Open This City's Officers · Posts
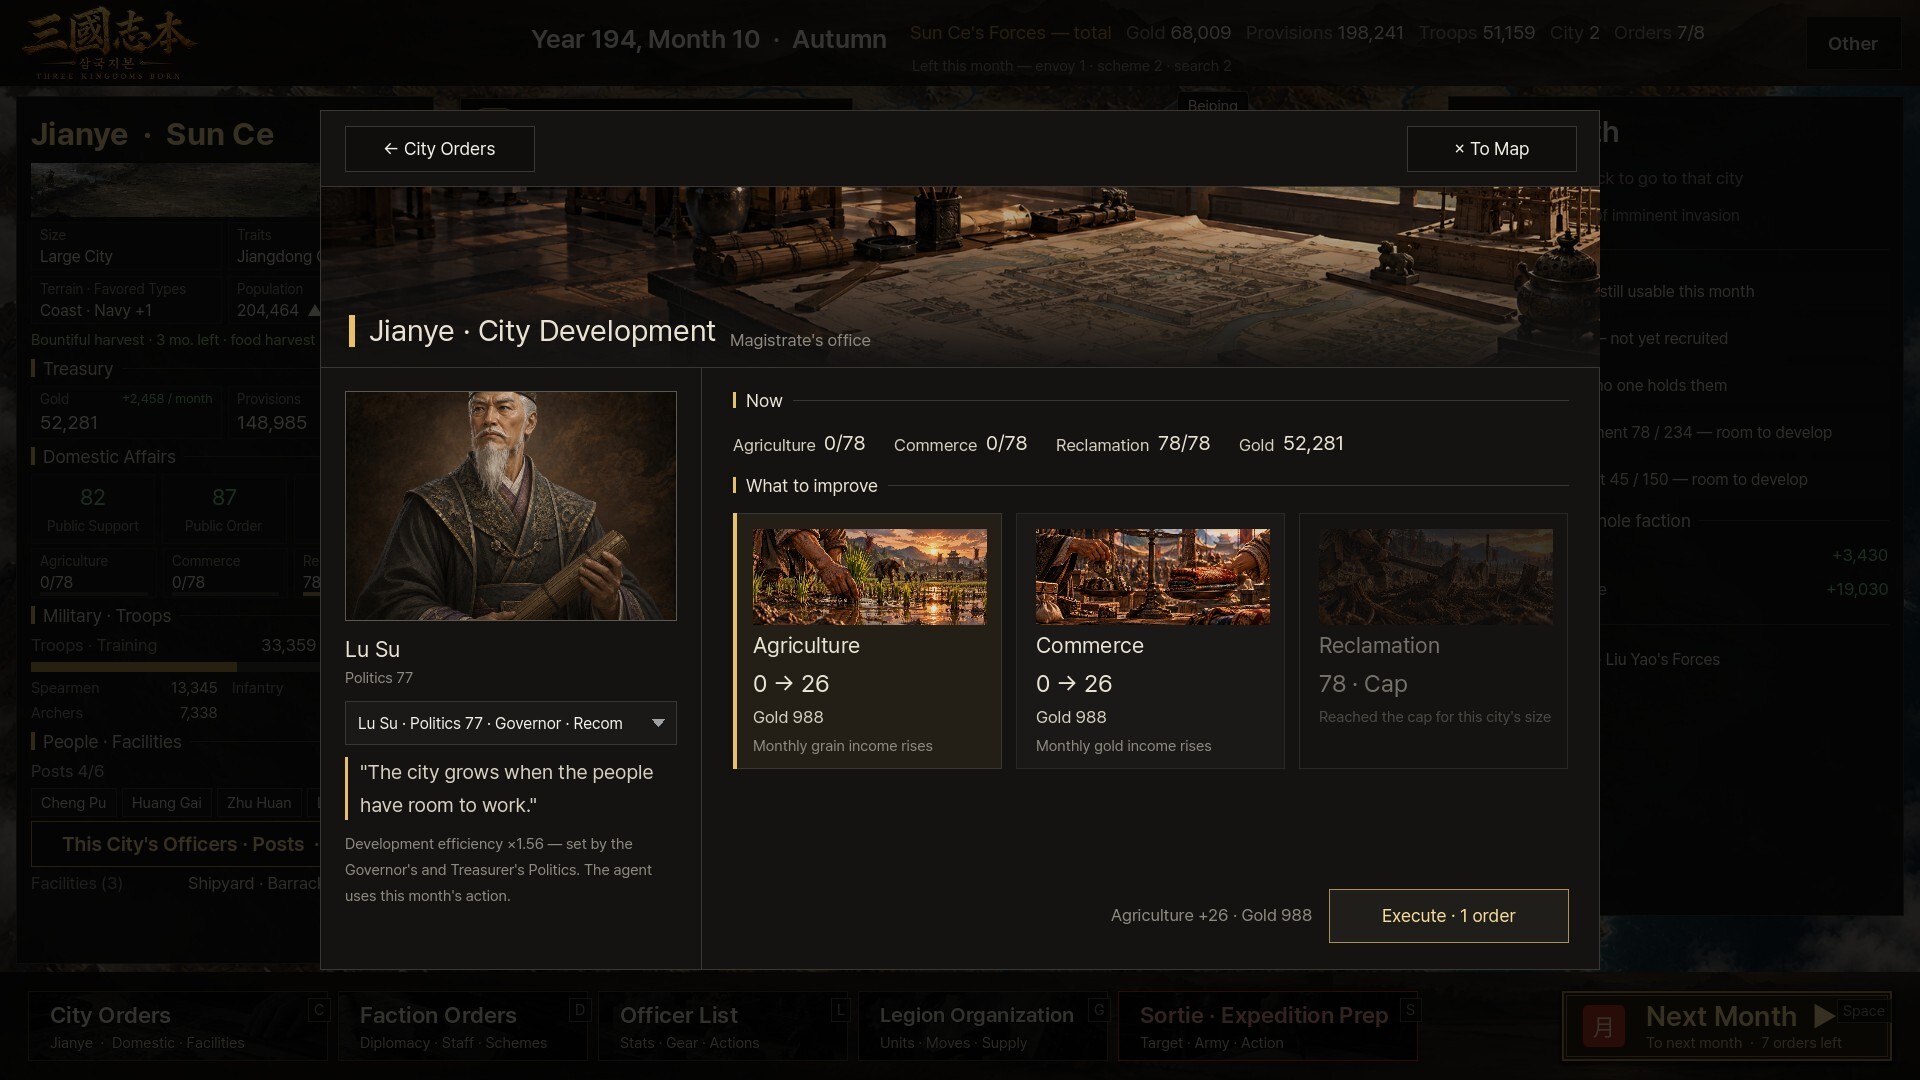 pyautogui.click(x=176, y=844)
